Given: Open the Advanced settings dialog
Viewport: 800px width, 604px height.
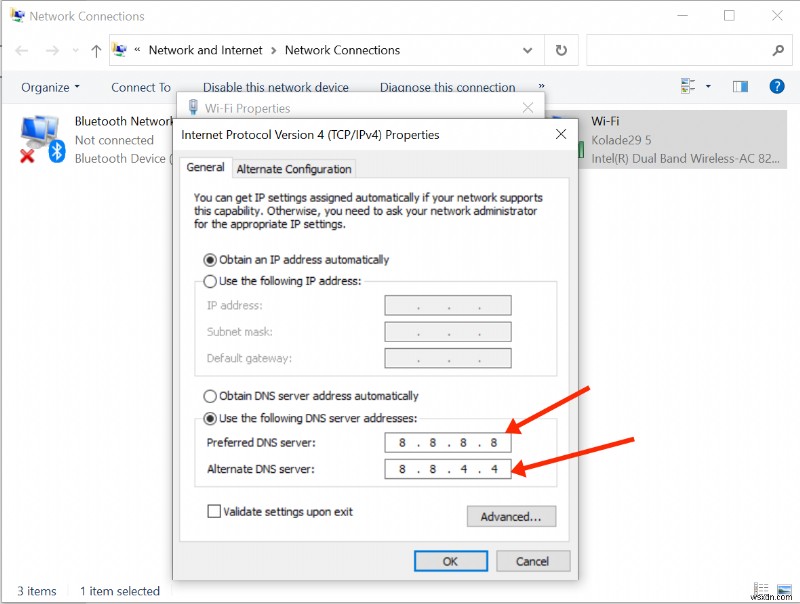Looking at the screenshot, I should coord(511,516).
